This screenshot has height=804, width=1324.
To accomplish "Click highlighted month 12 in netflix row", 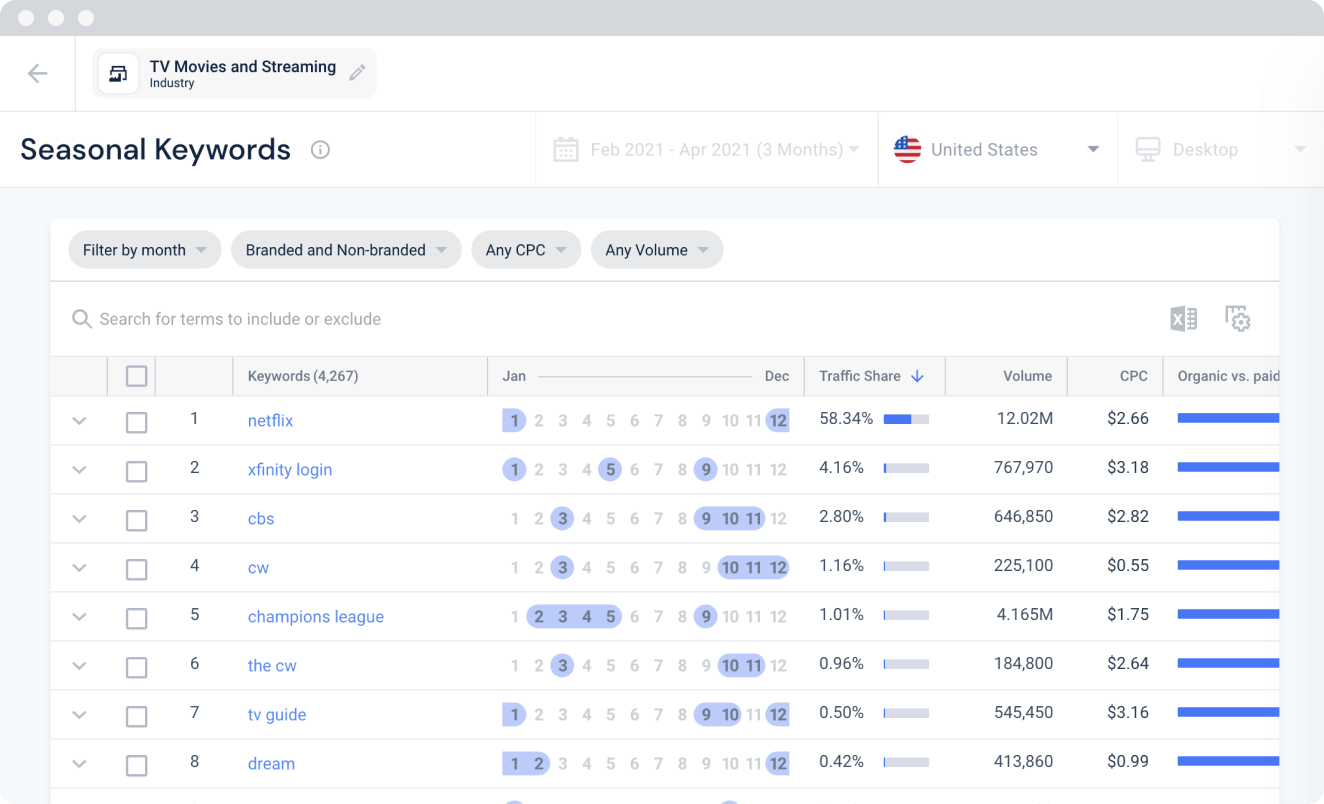I will pos(778,421).
